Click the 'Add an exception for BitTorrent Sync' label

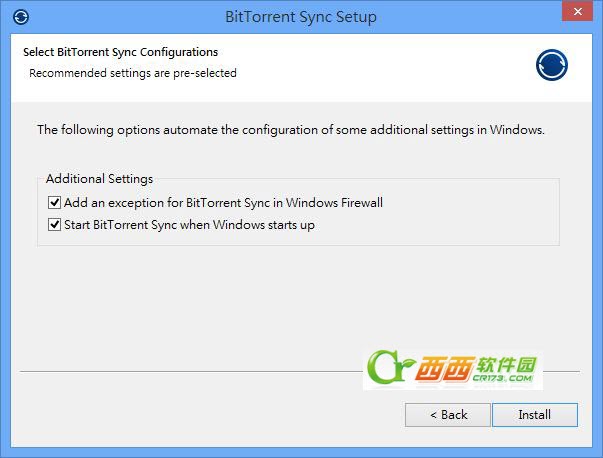click(223, 203)
